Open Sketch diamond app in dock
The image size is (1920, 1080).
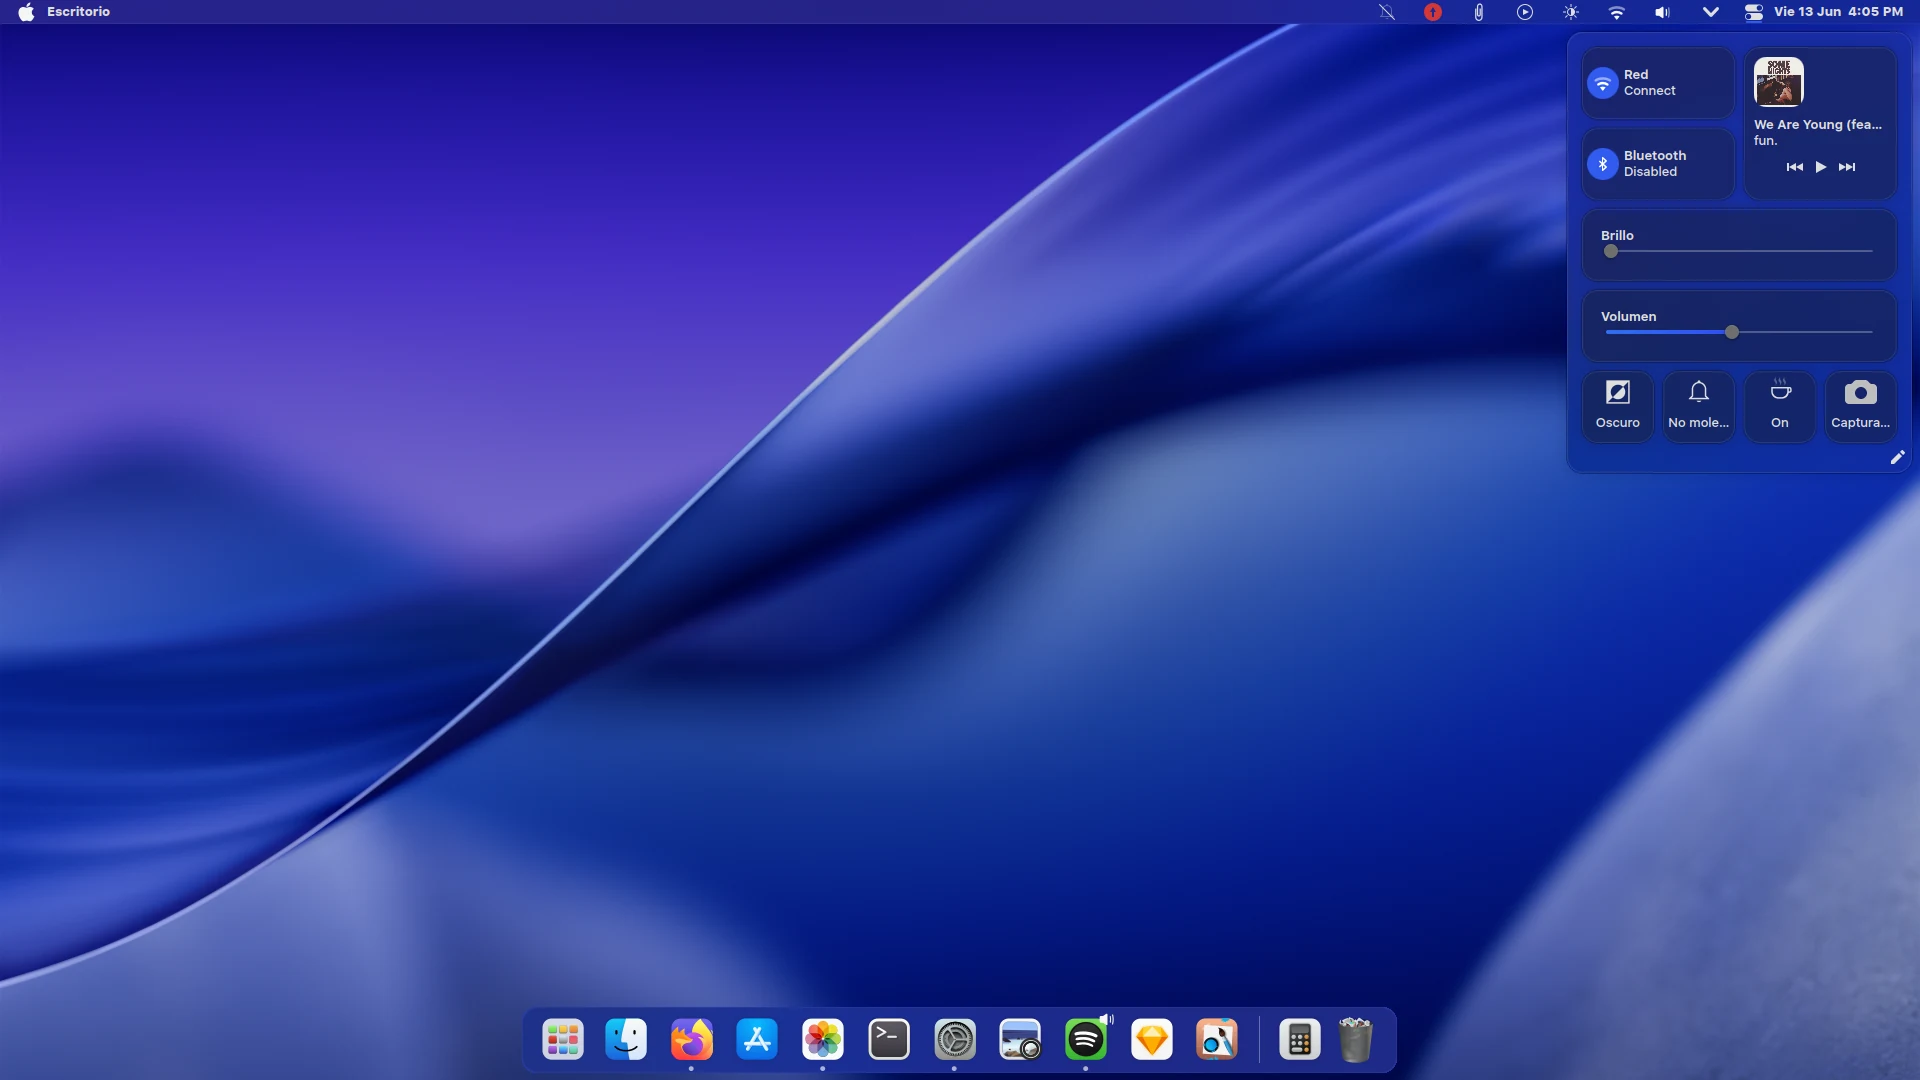1152,1040
